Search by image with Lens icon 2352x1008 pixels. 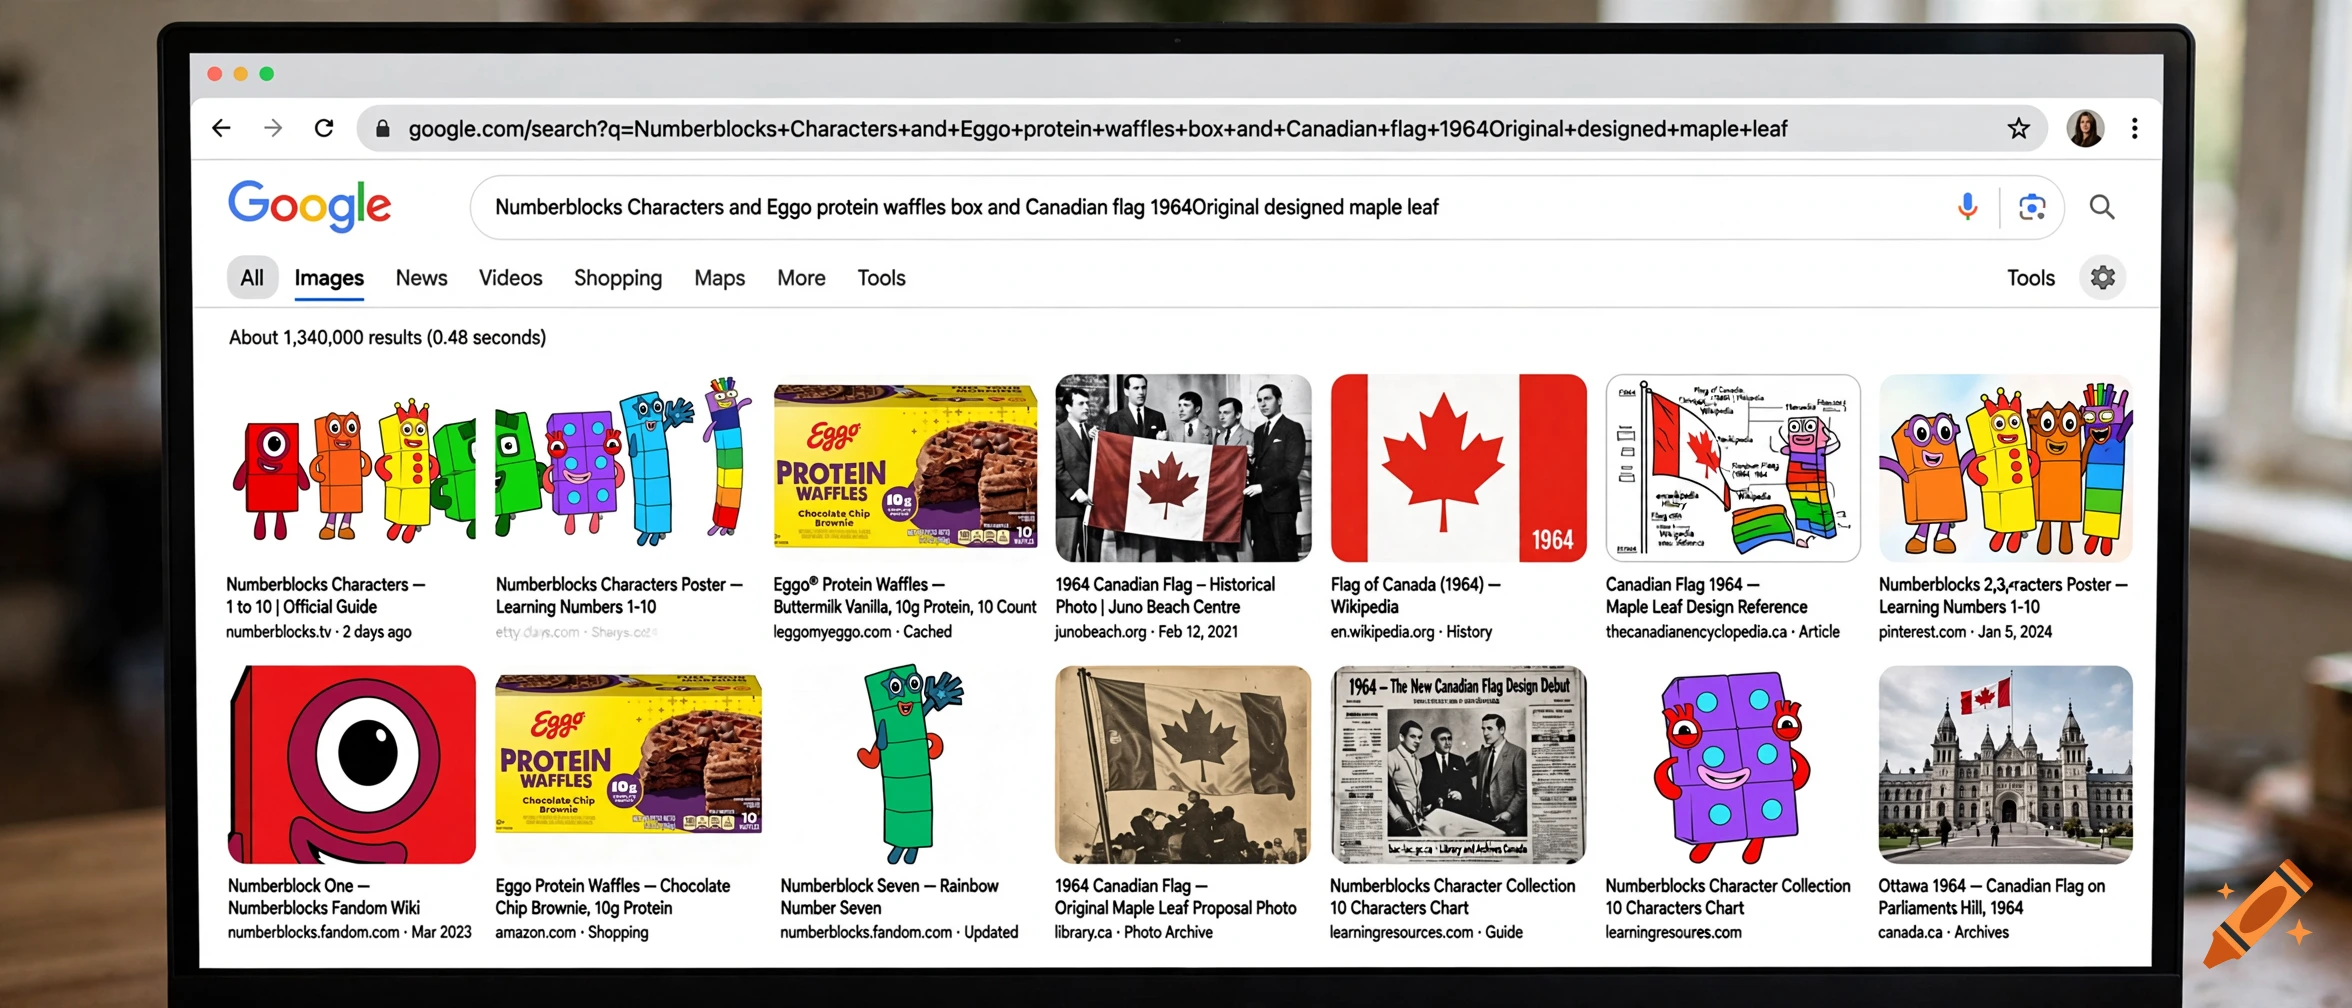[2032, 207]
